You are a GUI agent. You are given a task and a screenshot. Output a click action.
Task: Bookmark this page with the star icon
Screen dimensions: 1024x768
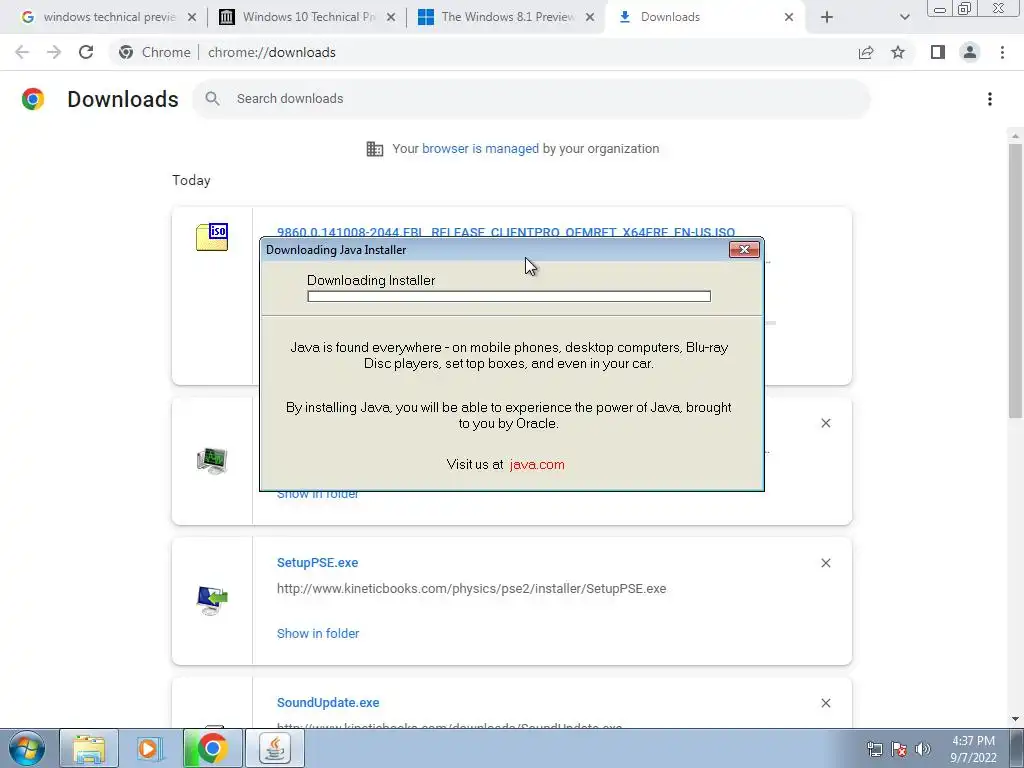click(x=898, y=52)
